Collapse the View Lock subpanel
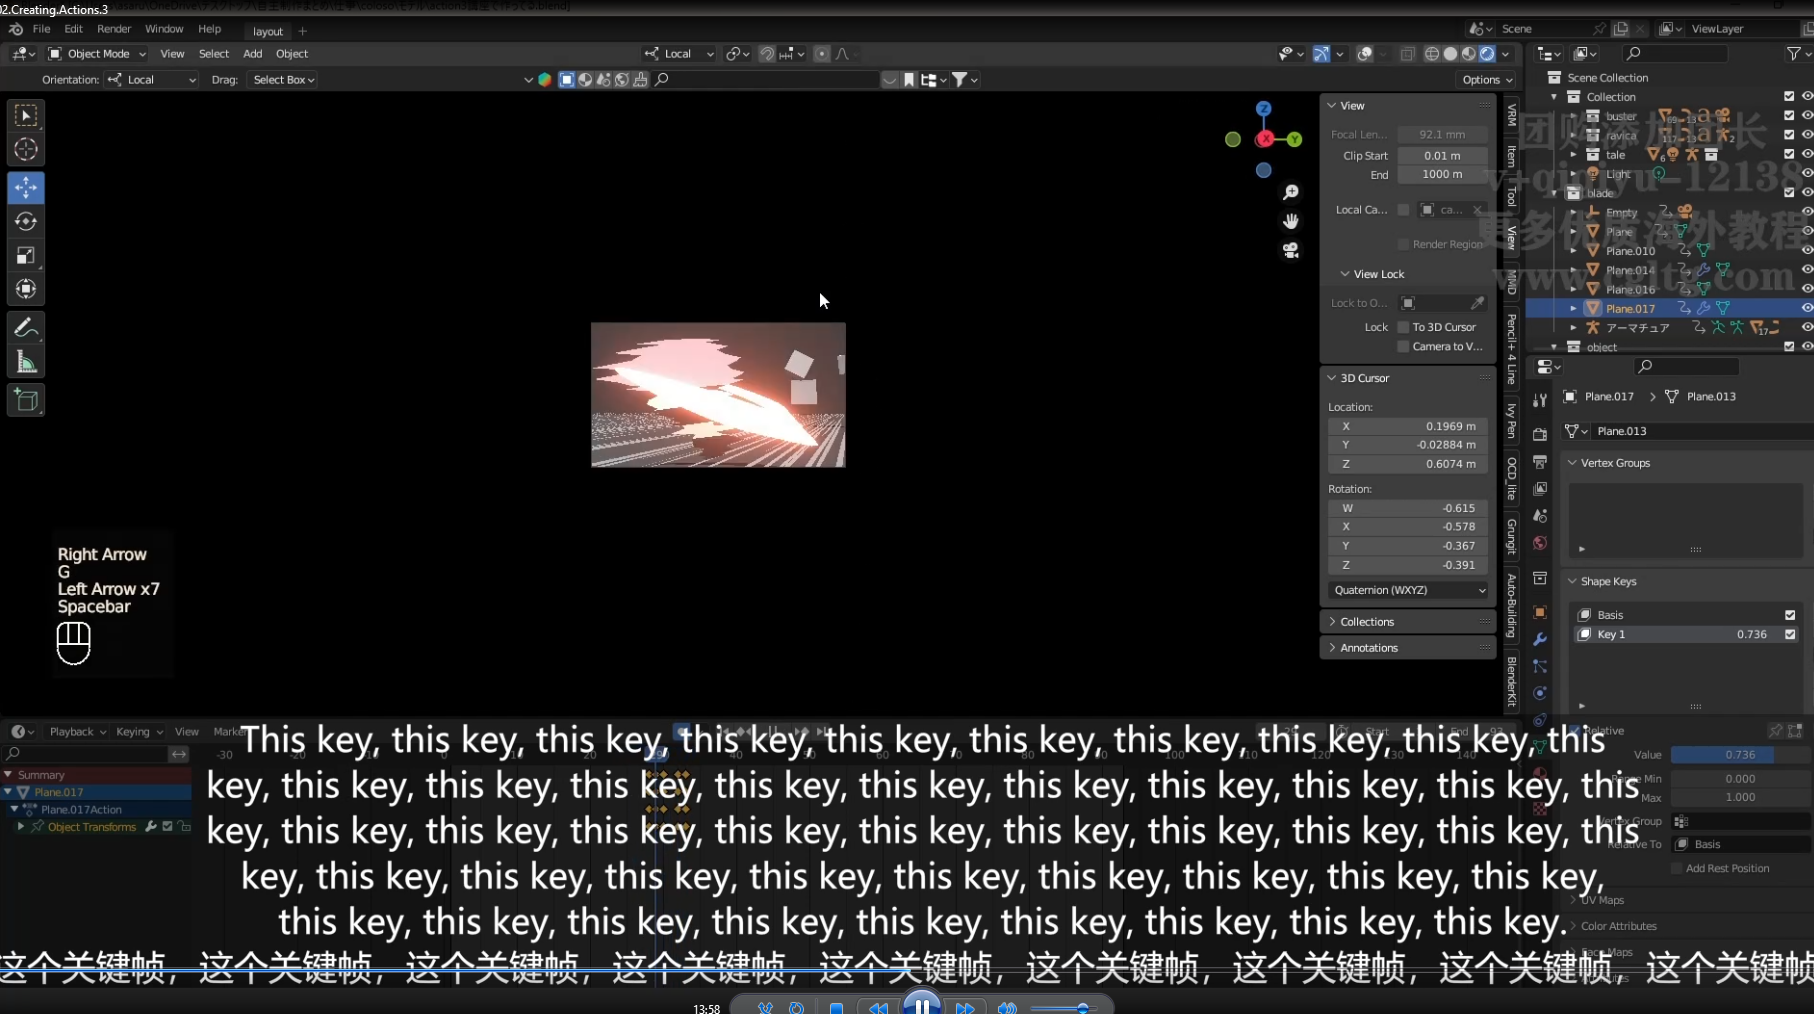This screenshot has width=1814, height=1014. click(x=1372, y=274)
